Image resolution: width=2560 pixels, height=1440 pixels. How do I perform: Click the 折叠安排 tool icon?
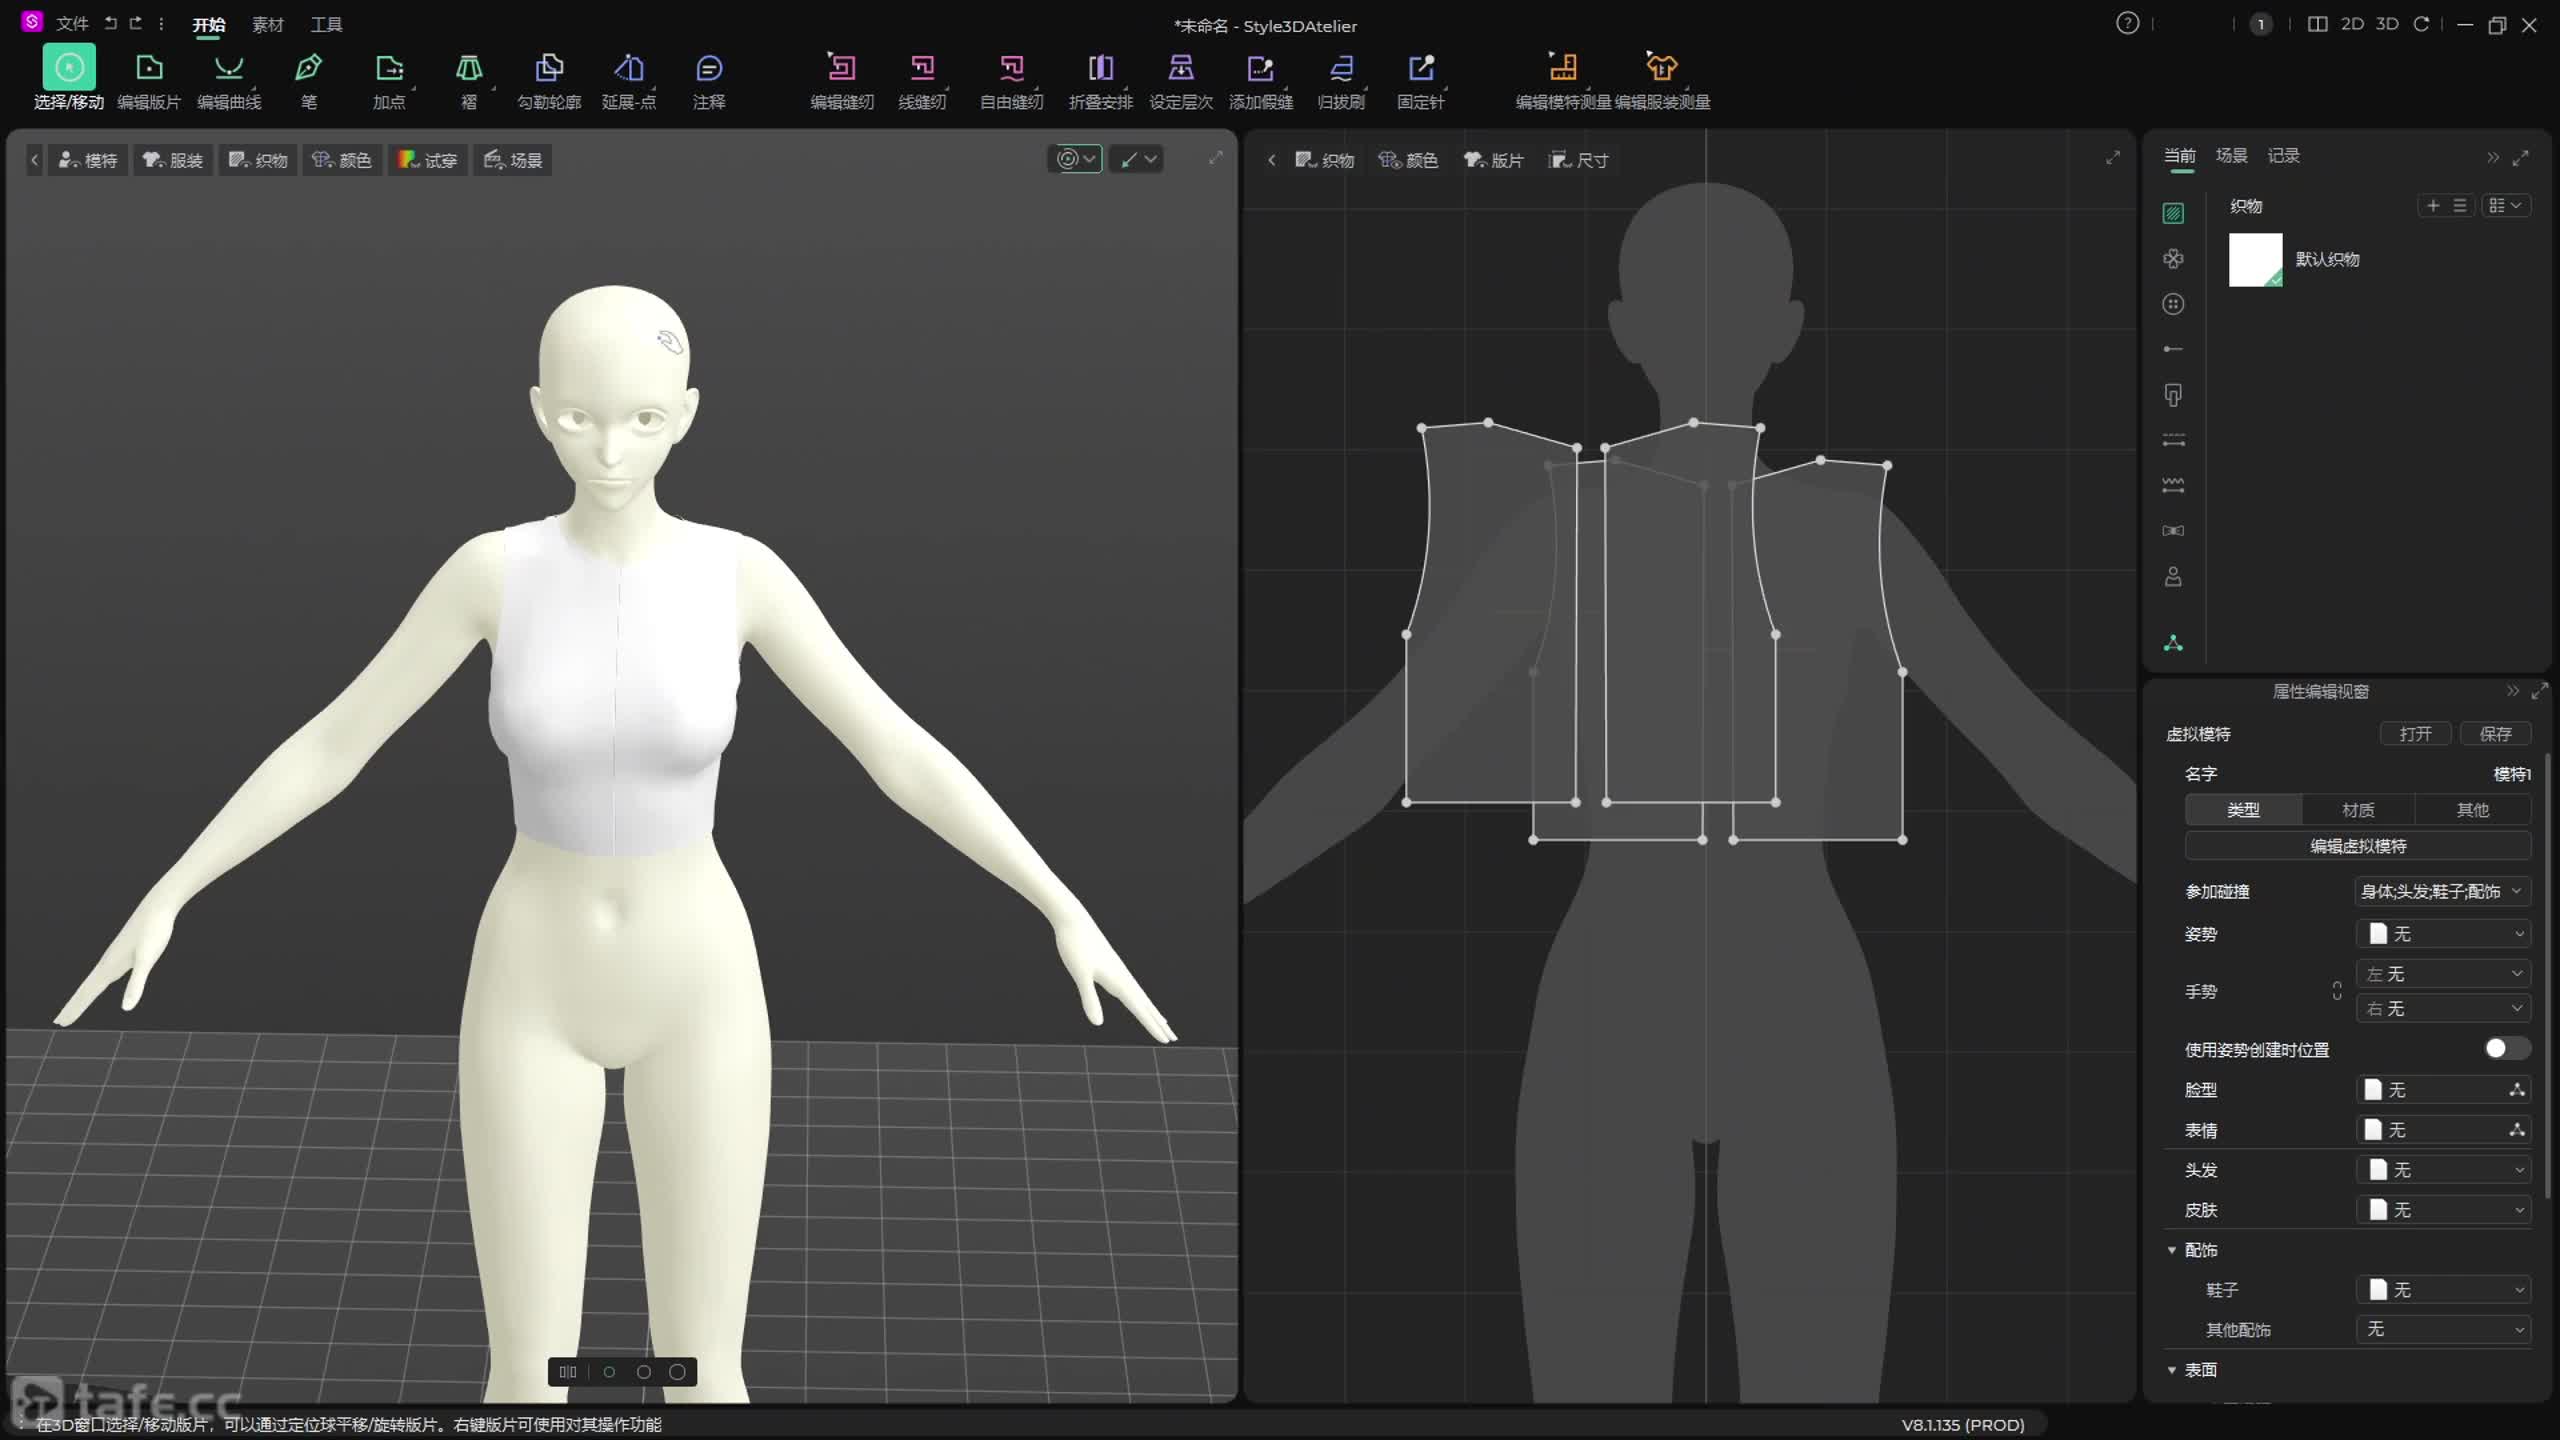click(1100, 68)
